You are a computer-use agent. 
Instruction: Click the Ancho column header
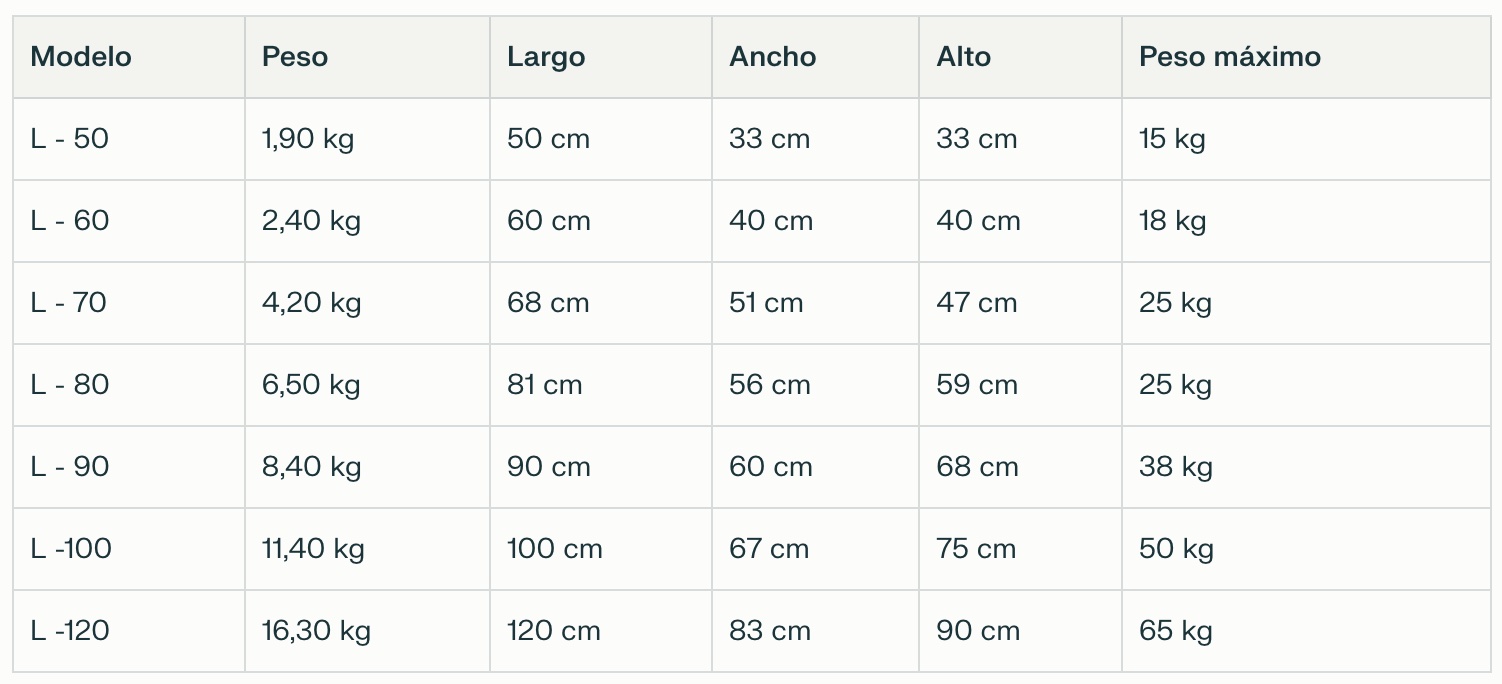pos(773,57)
